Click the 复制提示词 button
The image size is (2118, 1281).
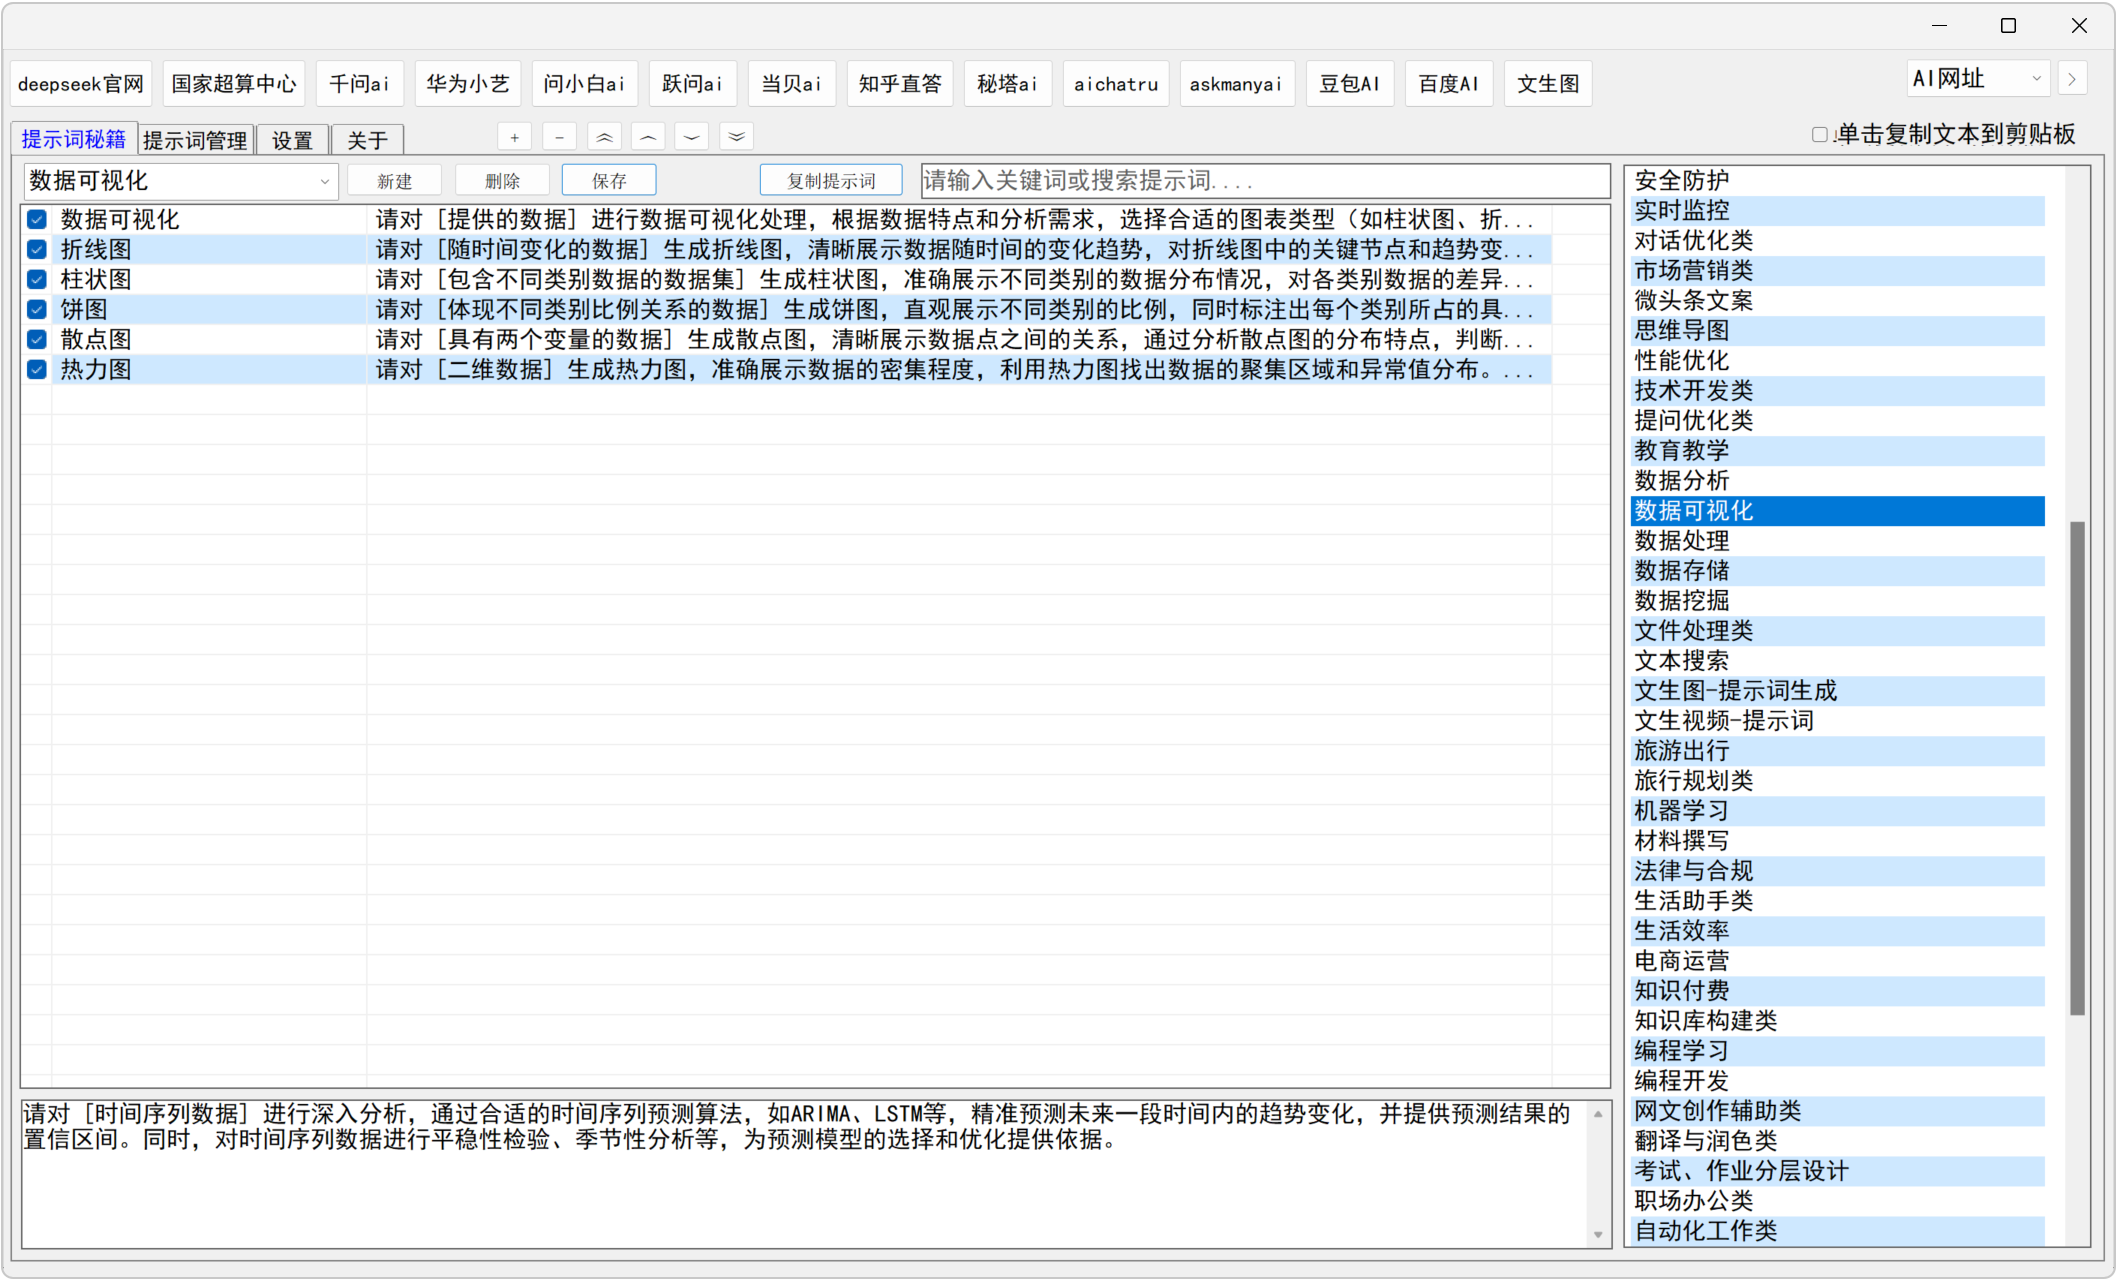pyautogui.click(x=831, y=181)
